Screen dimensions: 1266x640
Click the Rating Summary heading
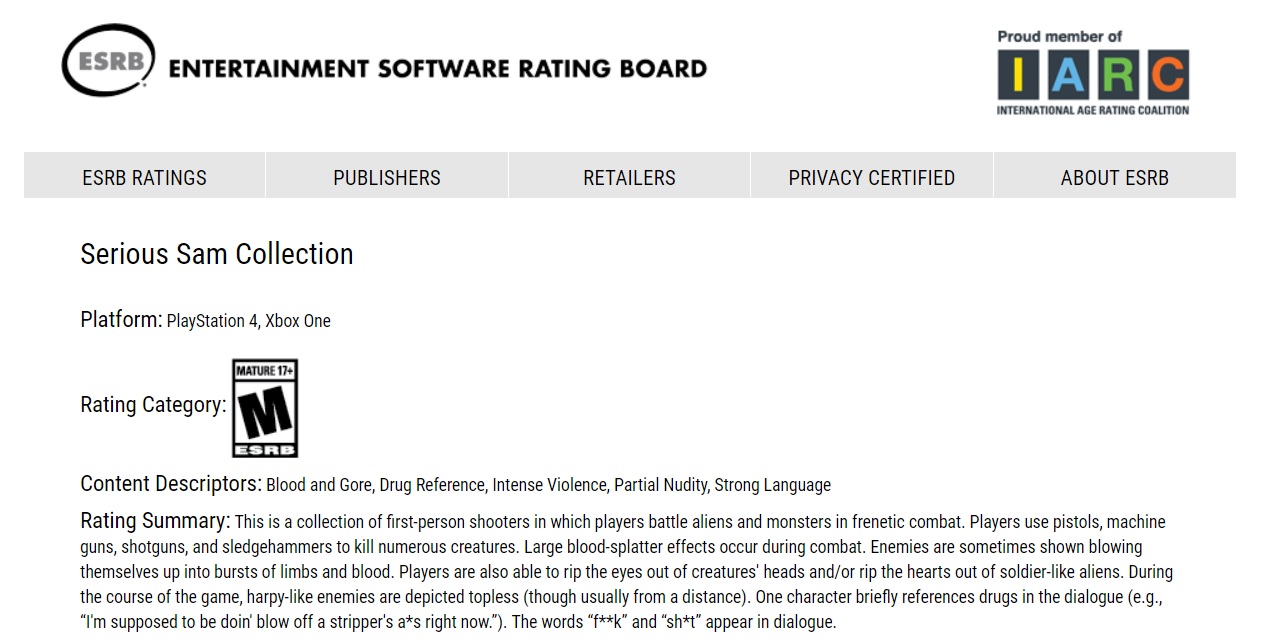click(x=155, y=521)
